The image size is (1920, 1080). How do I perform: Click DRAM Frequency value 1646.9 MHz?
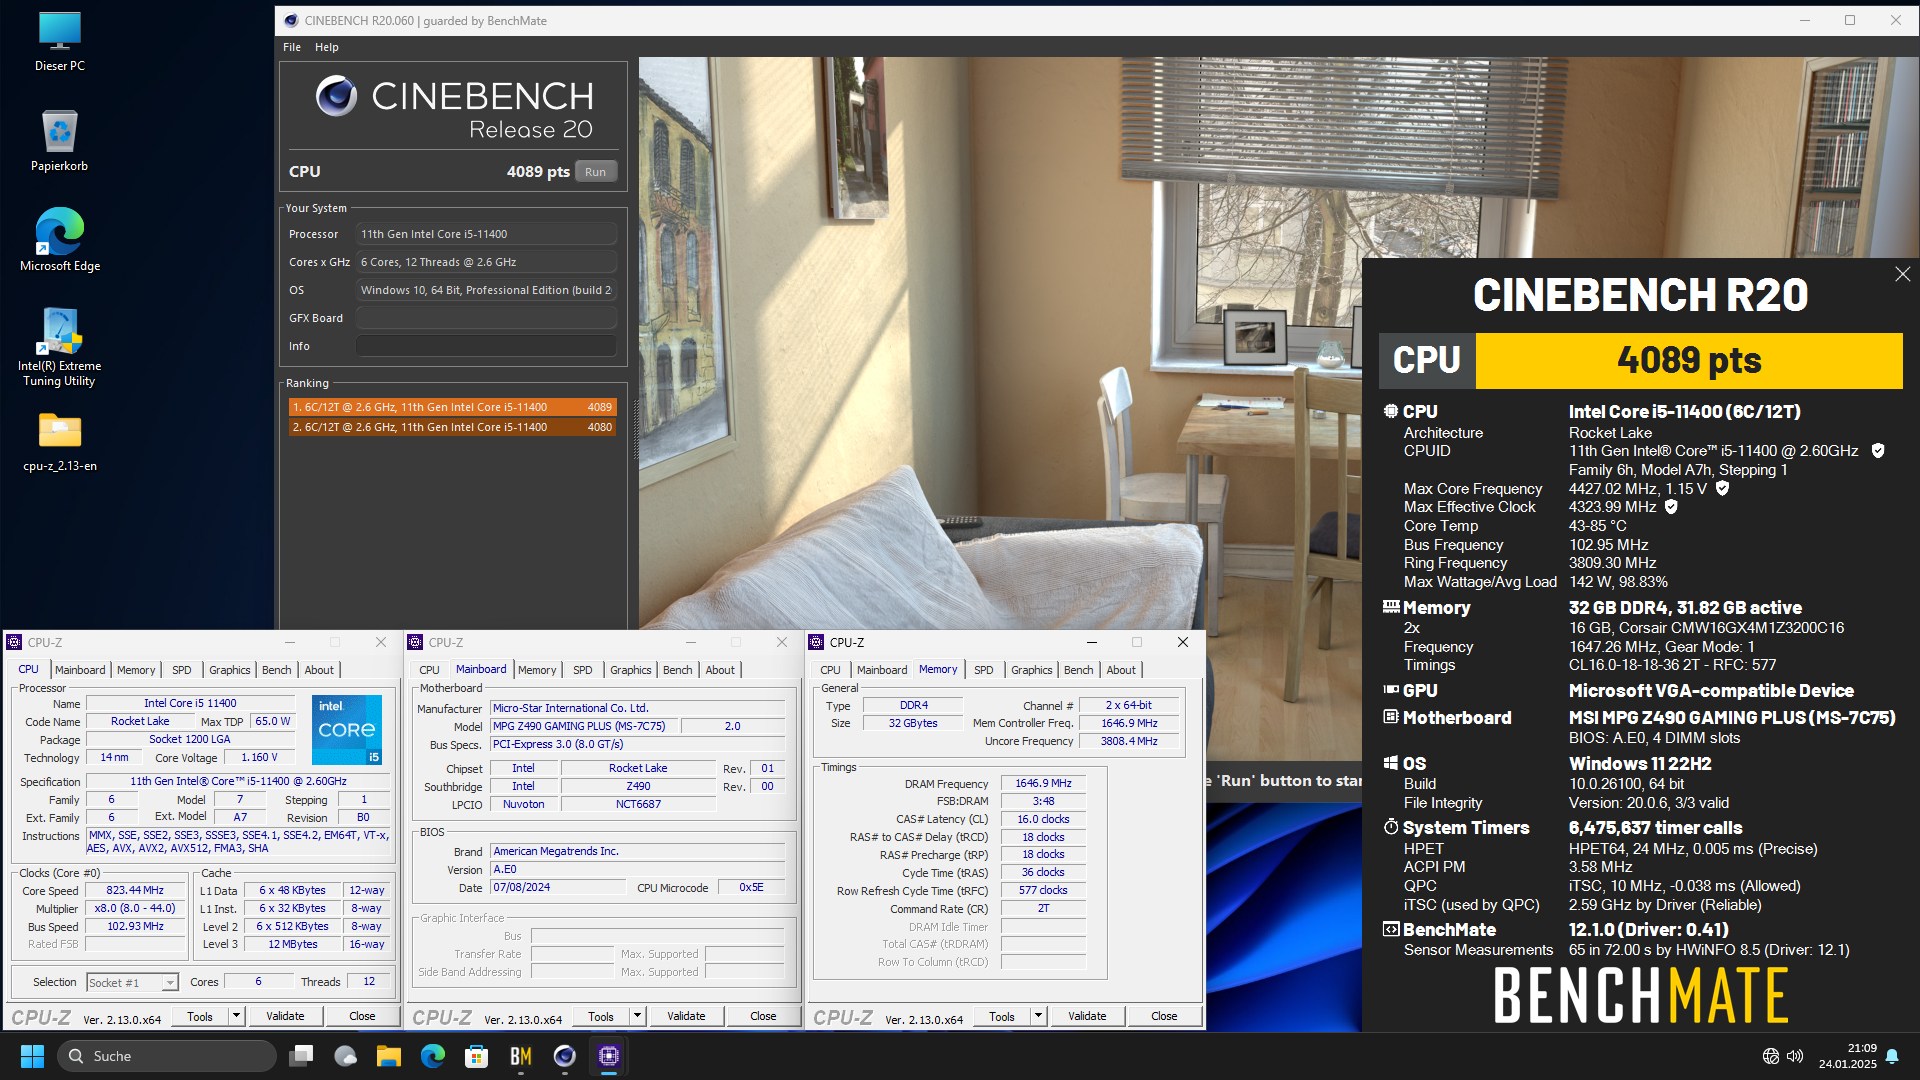point(1043,783)
